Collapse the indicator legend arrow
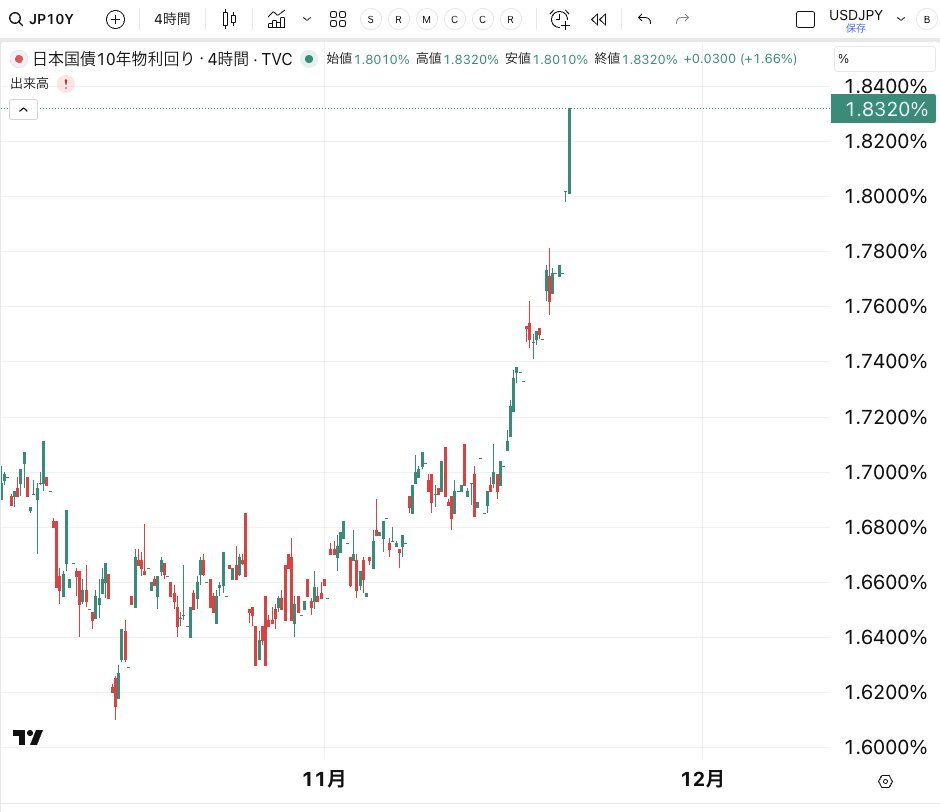 click(23, 110)
